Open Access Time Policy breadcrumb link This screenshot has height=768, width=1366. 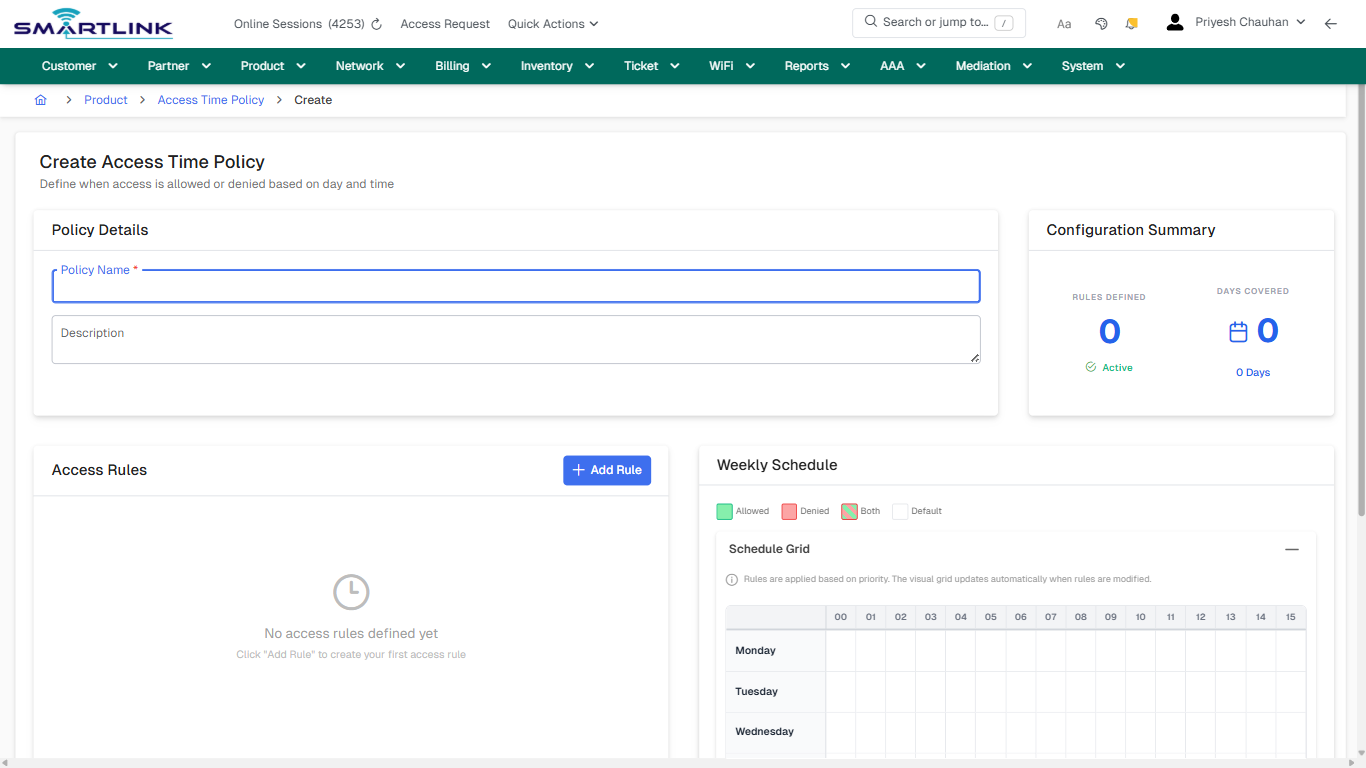[x=210, y=99]
